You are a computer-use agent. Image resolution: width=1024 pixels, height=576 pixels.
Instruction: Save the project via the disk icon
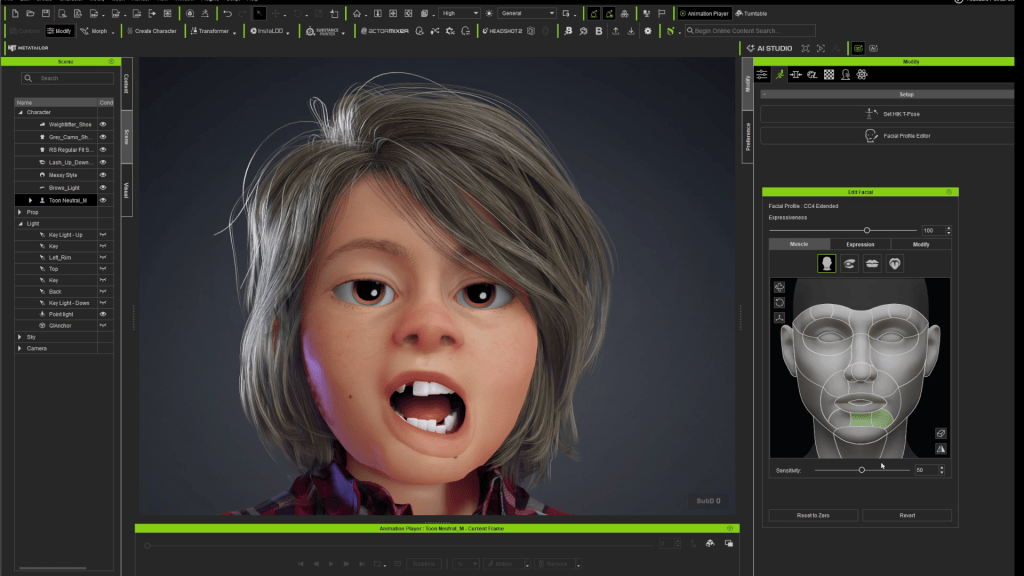click(46, 13)
